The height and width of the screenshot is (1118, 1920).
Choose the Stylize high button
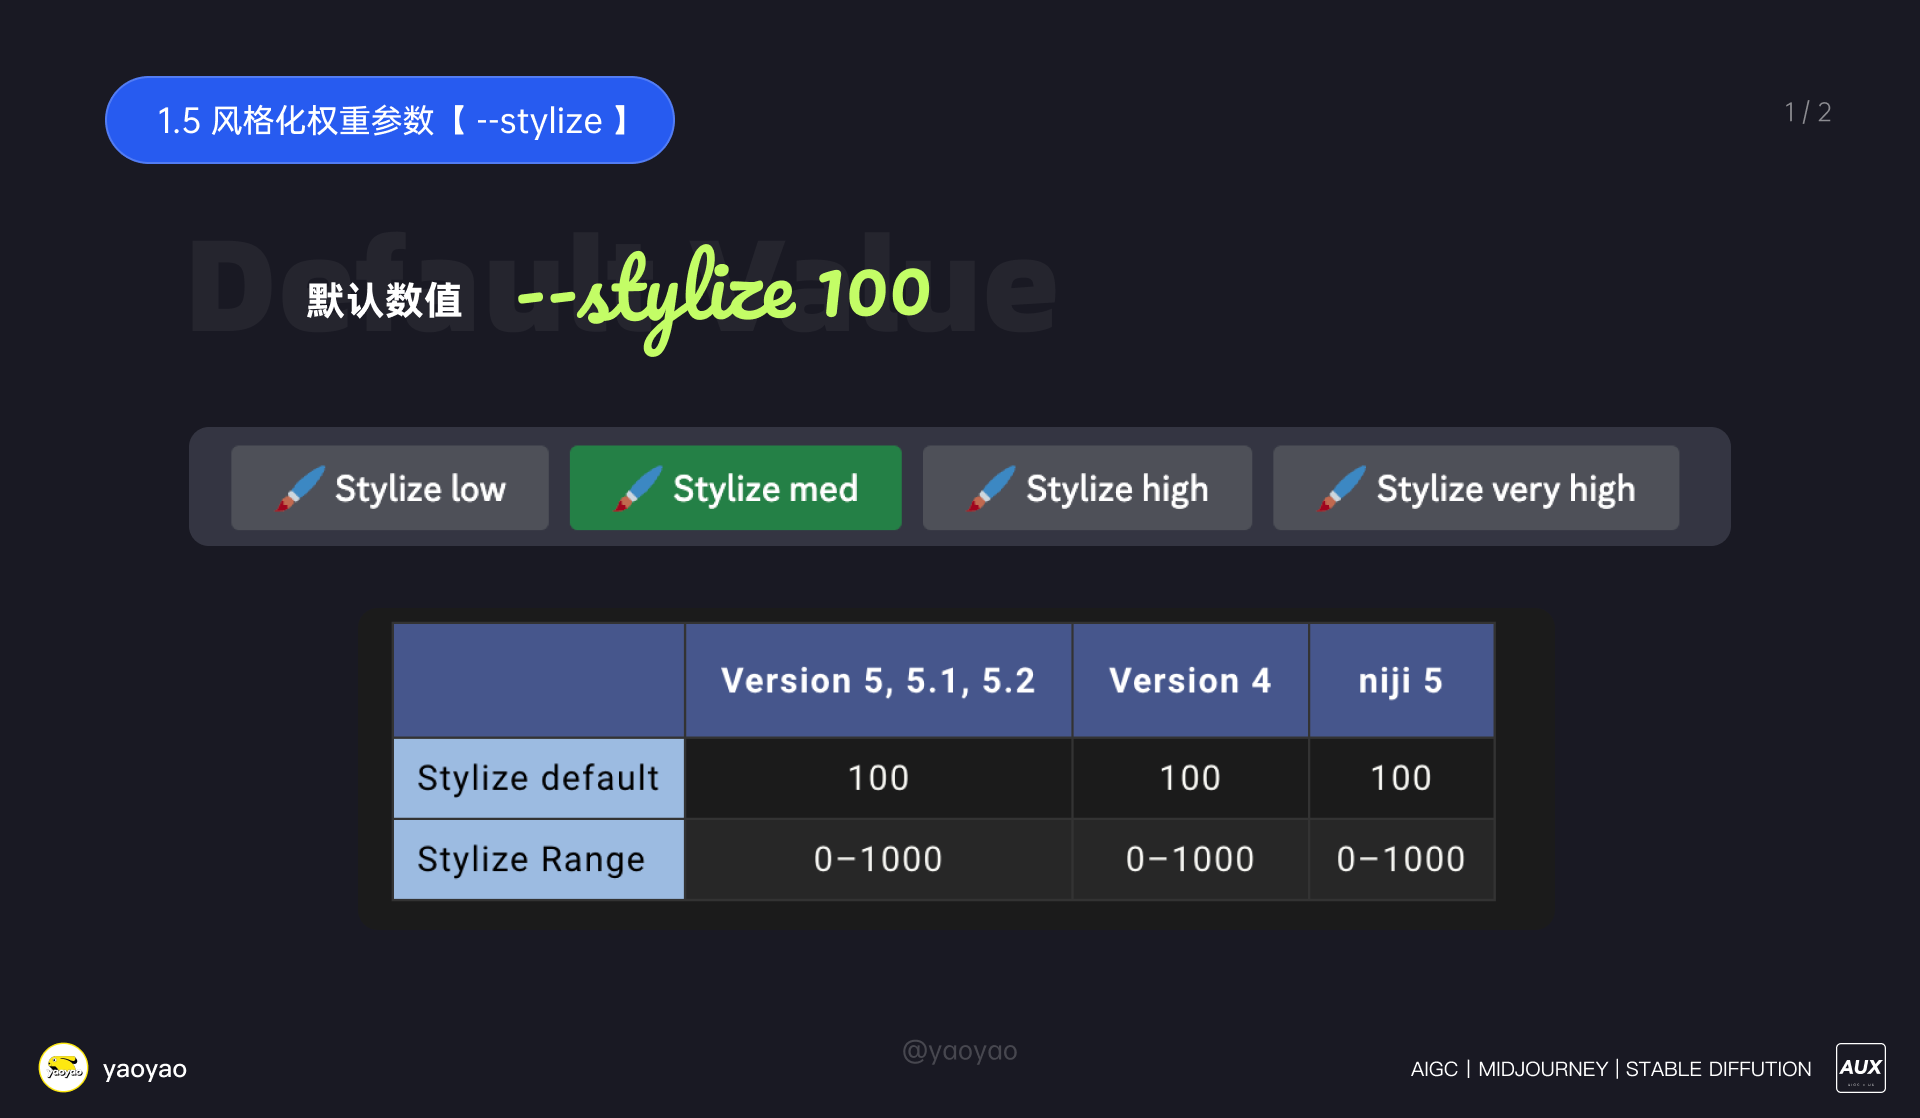(x=1087, y=488)
